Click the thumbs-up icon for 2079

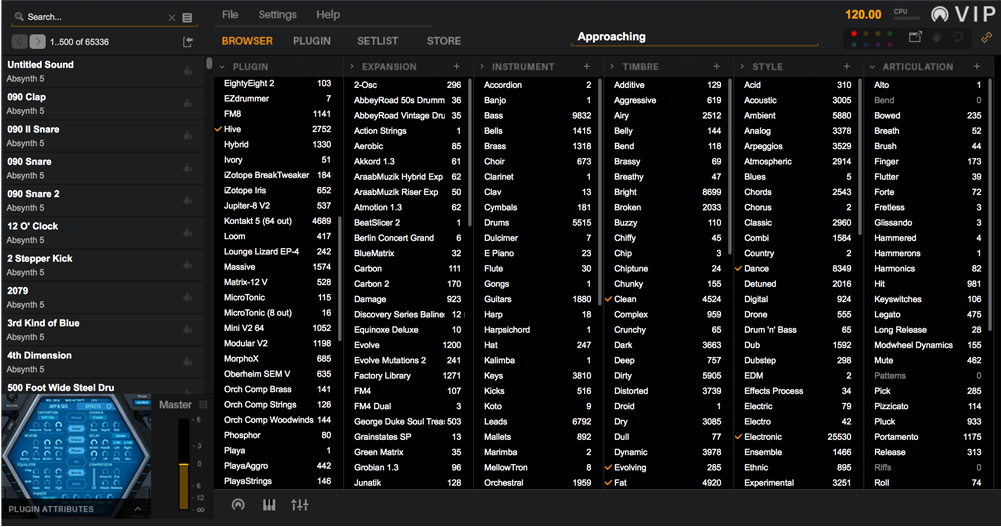point(188,297)
